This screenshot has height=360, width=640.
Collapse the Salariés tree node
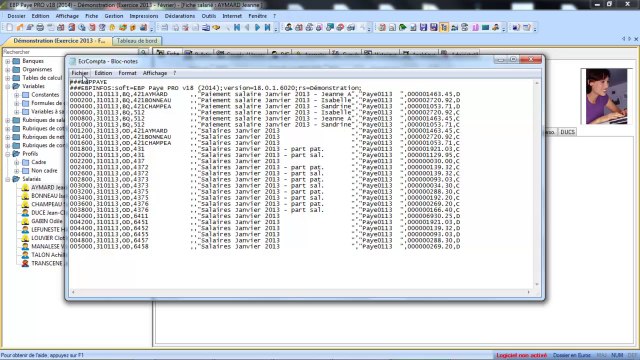pos(8,179)
